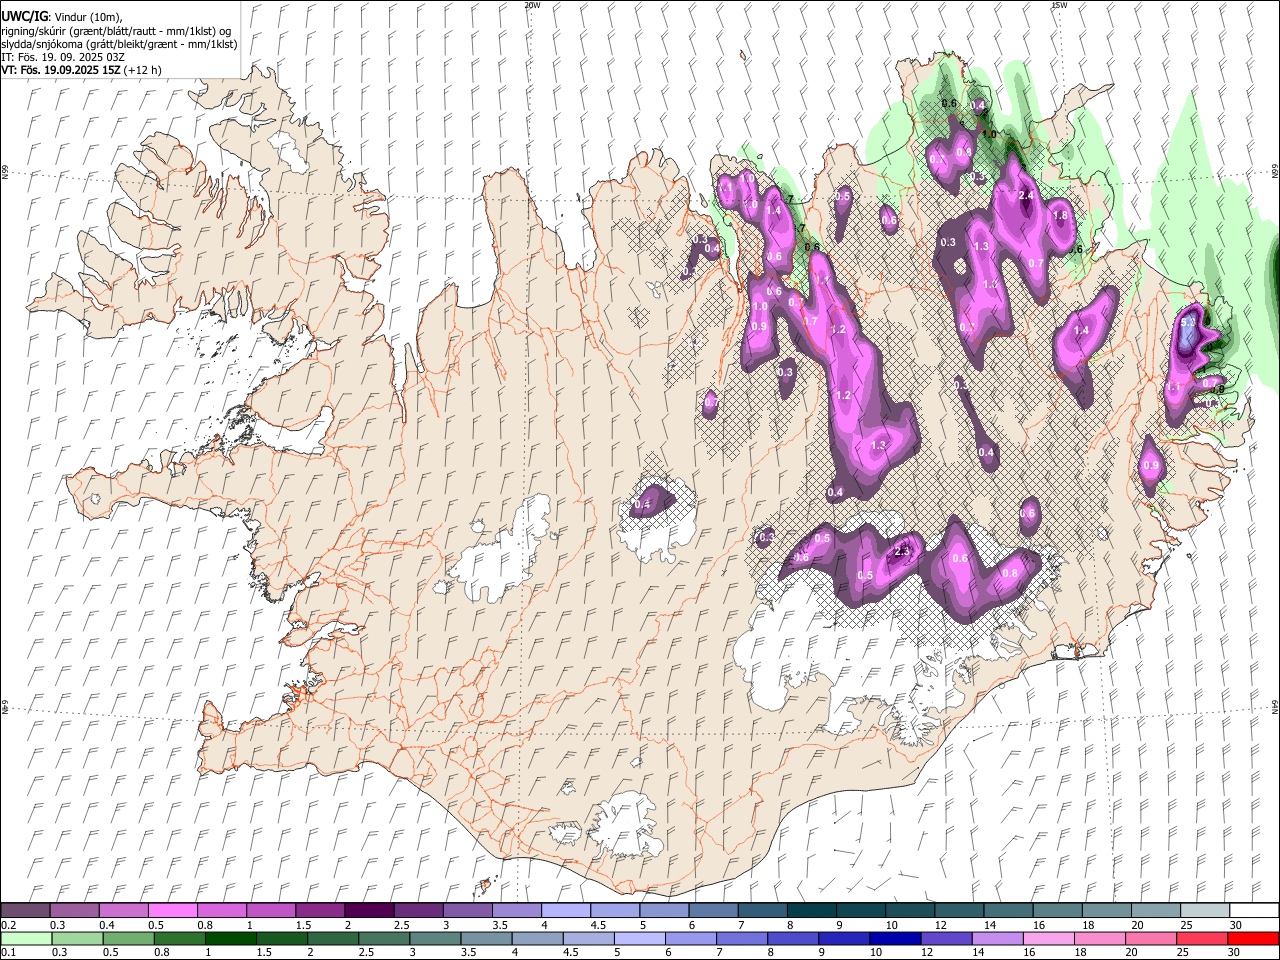
Task: Click the light green 0.3 swatch in lower legend row
Action: 77,938
